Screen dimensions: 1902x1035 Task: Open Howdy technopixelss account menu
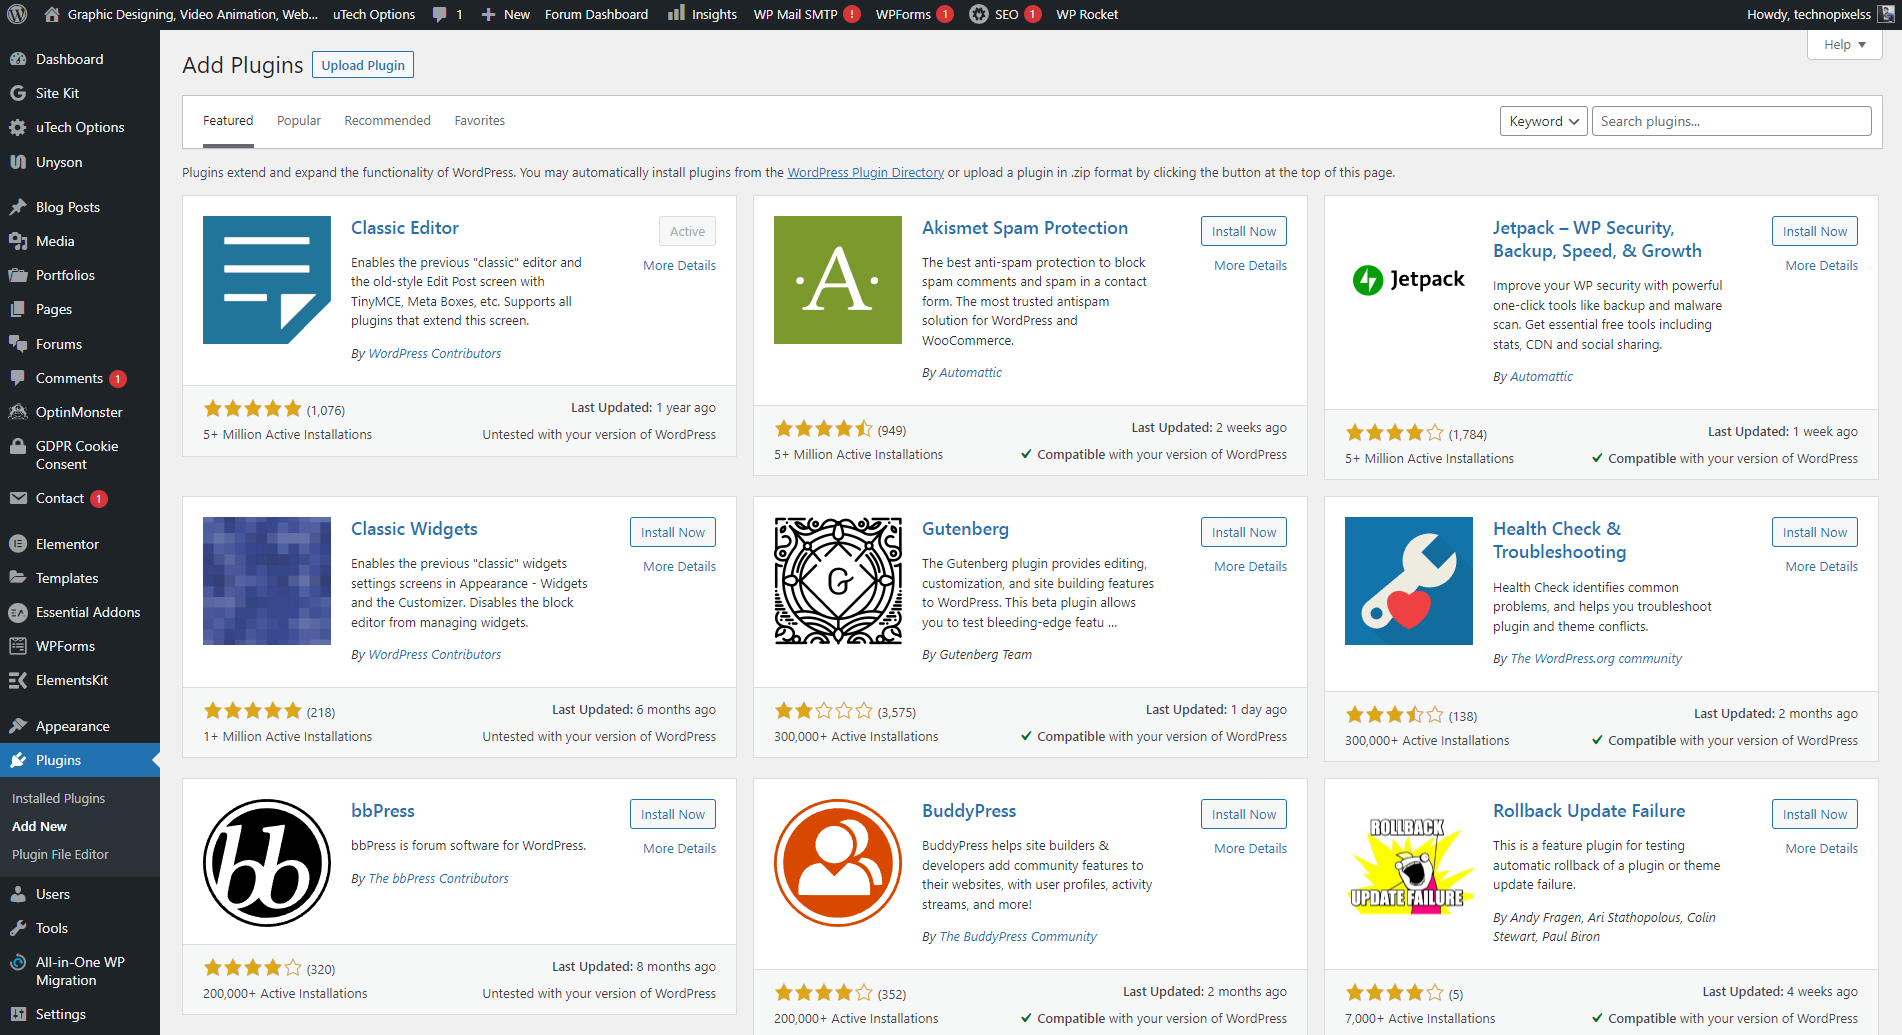pyautogui.click(x=1819, y=15)
